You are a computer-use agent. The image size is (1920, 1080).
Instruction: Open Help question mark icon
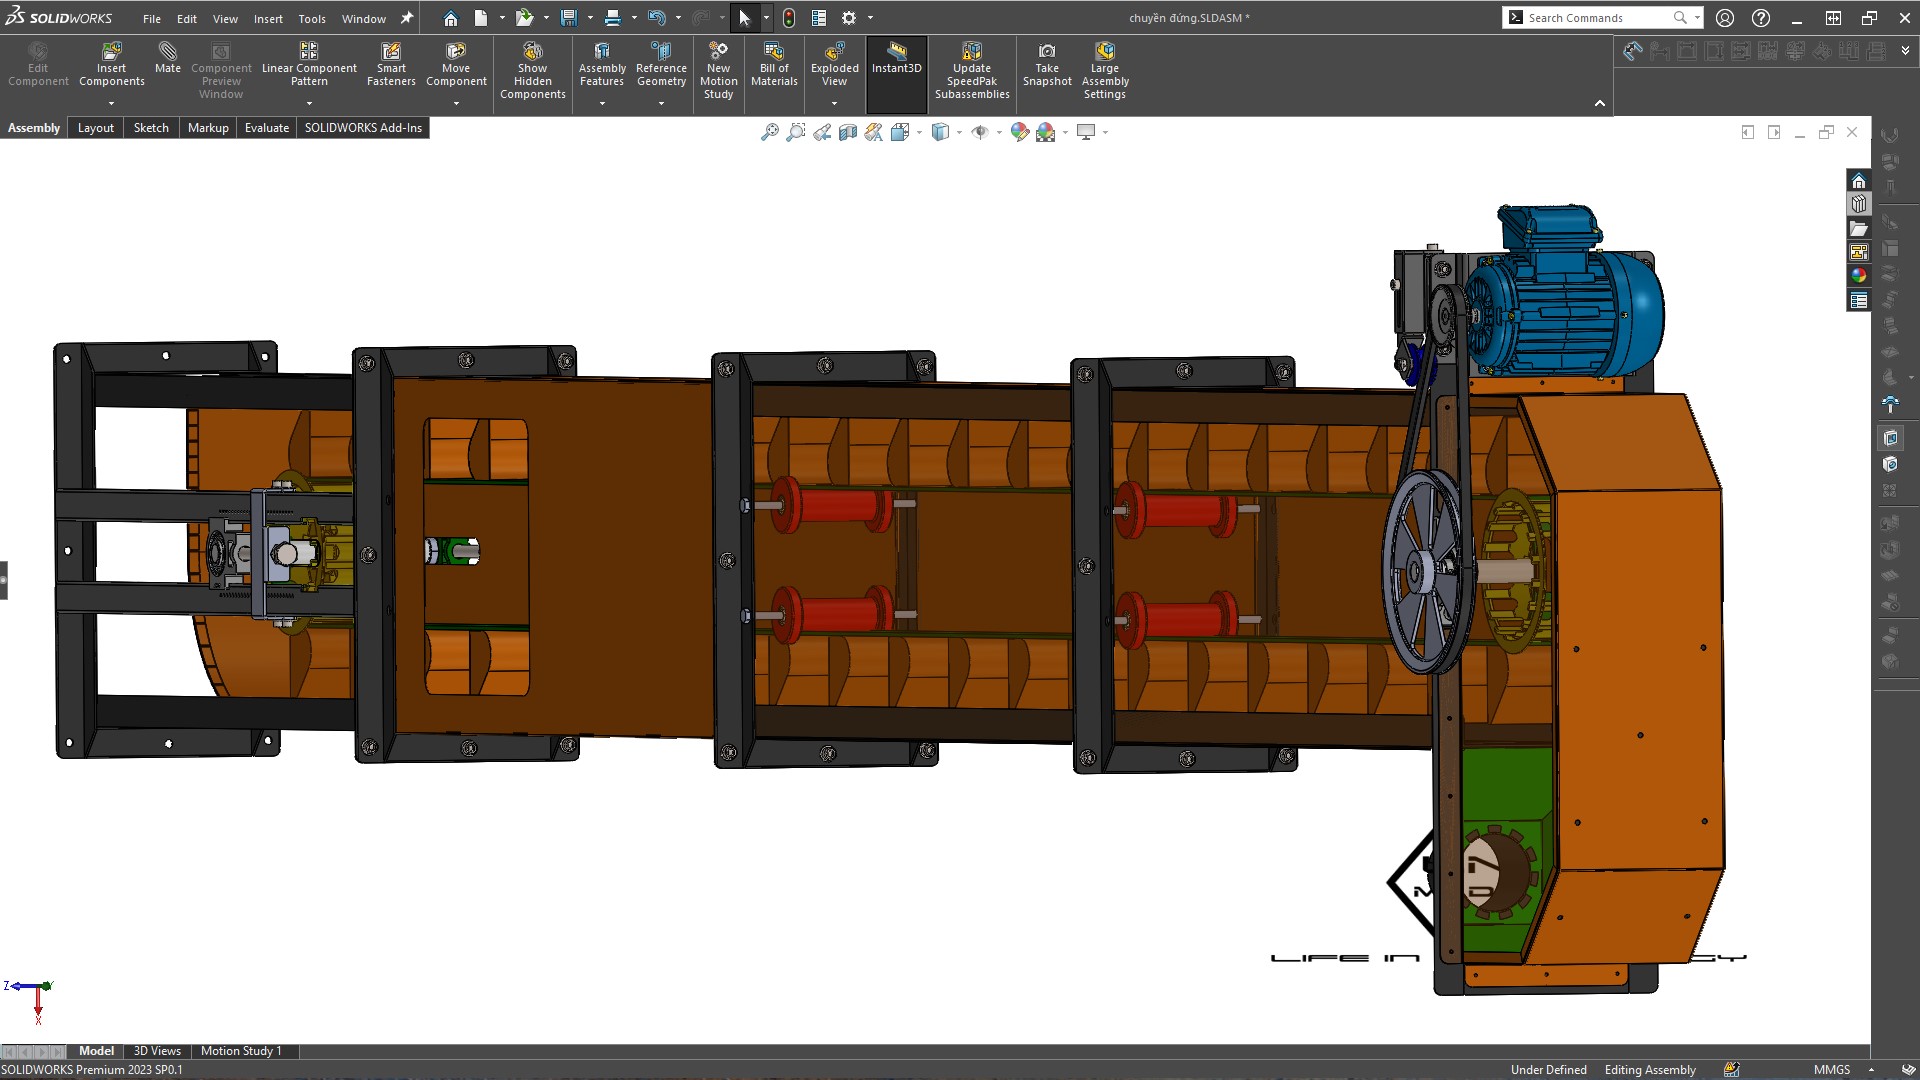click(1761, 18)
